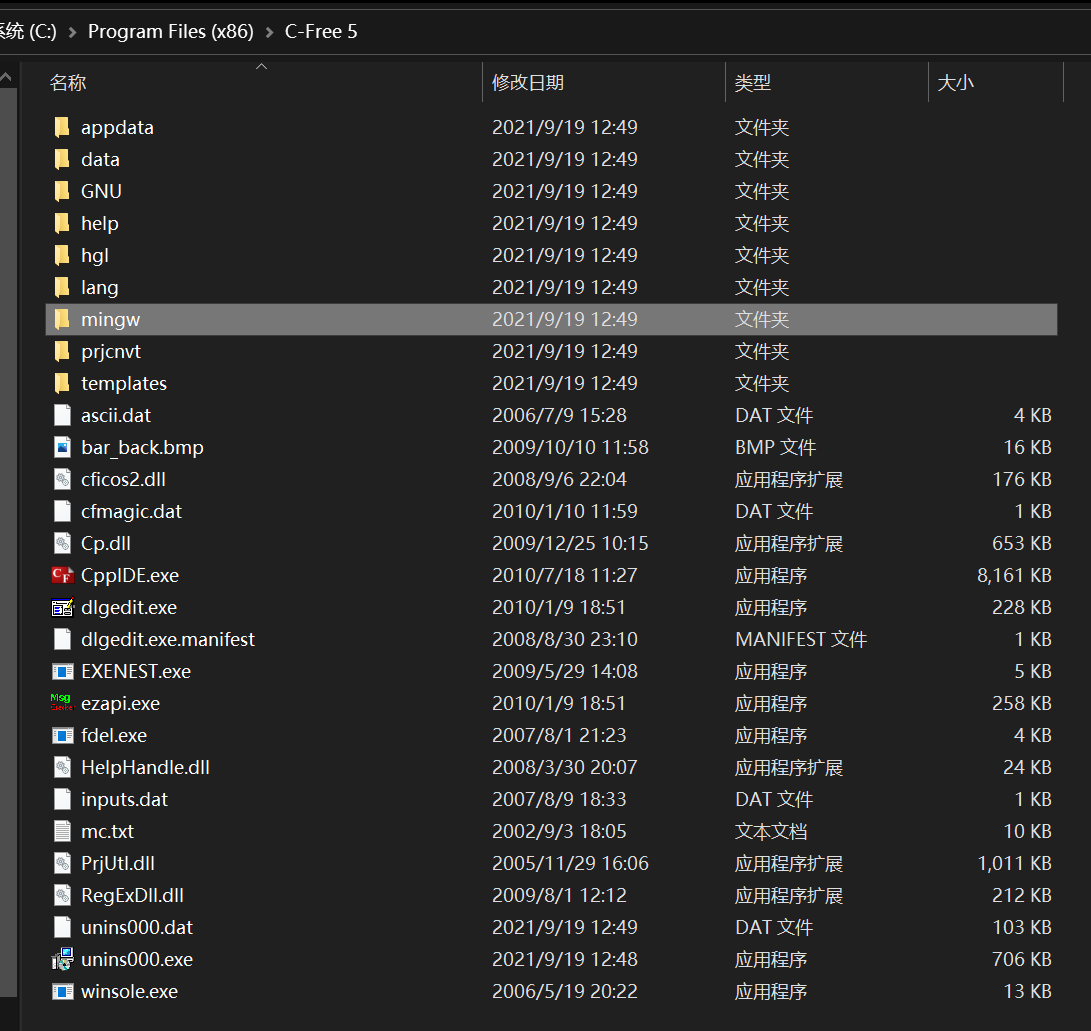Image resolution: width=1091 pixels, height=1031 pixels.
Task: Click the red CppIDE.exe C-Free icon
Action: (62, 575)
